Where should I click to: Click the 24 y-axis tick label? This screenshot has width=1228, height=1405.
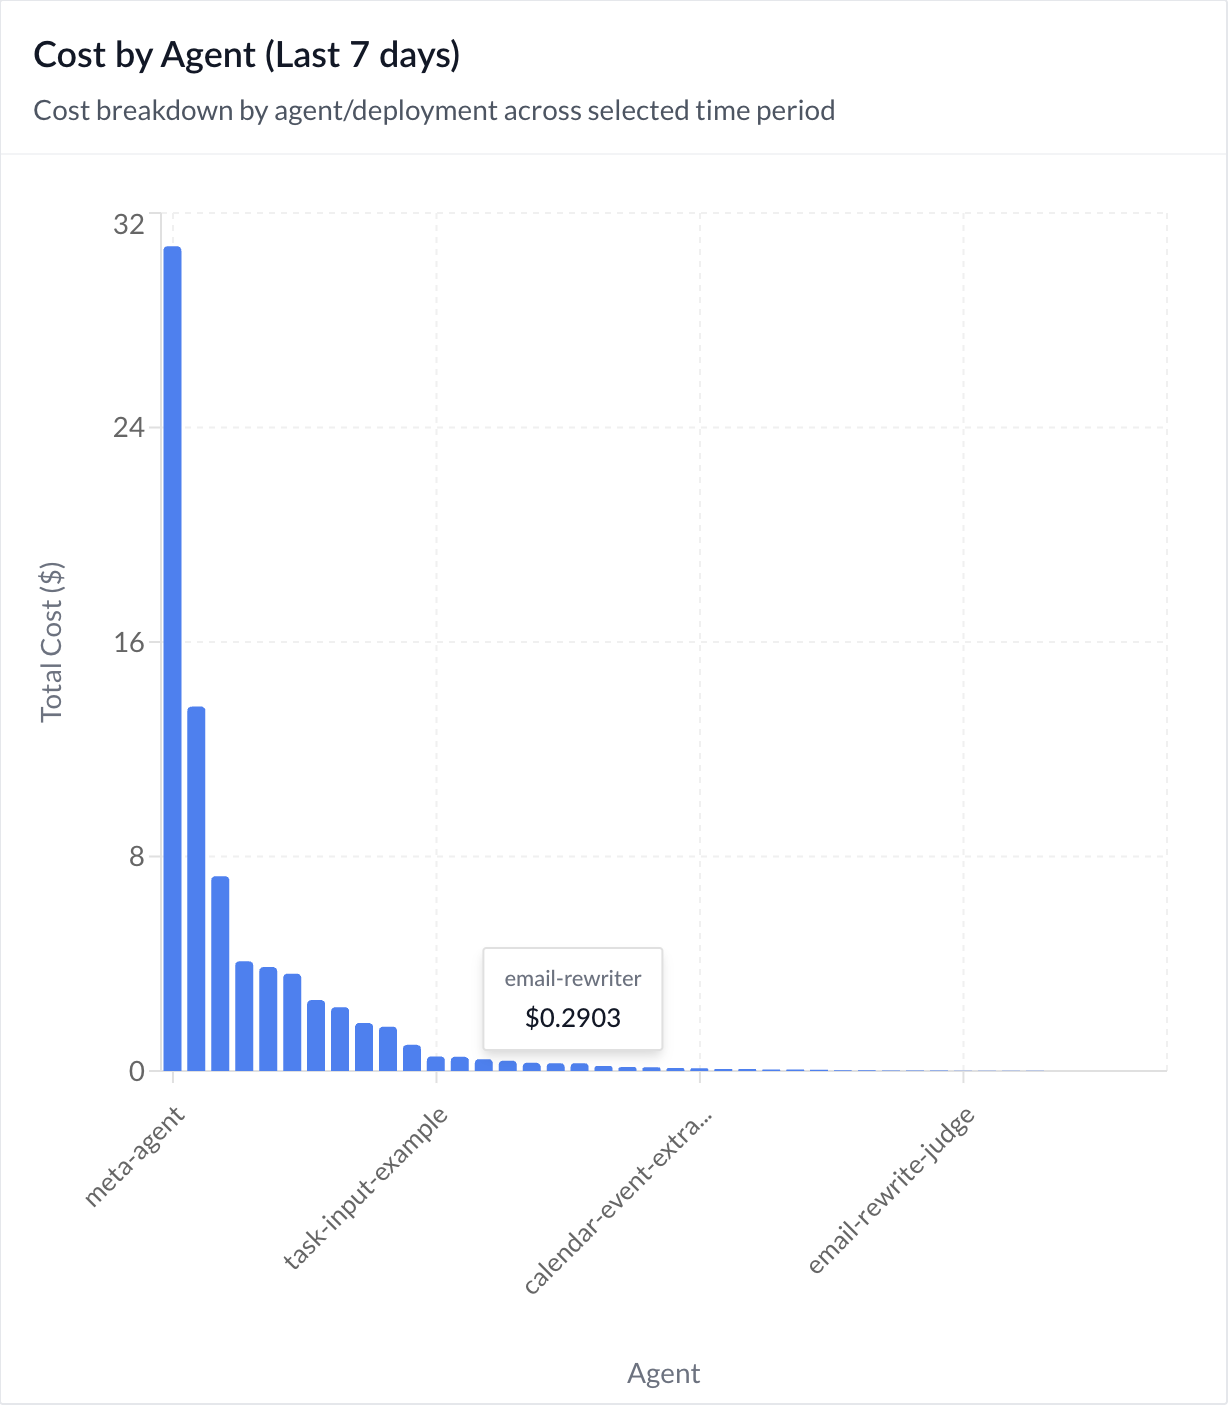pyautogui.click(x=129, y=427)
